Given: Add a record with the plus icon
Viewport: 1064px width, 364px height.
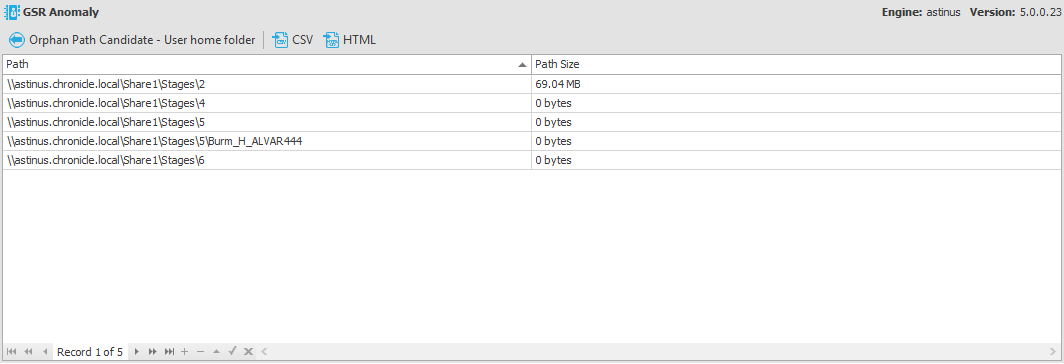Looking at the screenshot, I should pyautogui.click(x=185, y=352).
